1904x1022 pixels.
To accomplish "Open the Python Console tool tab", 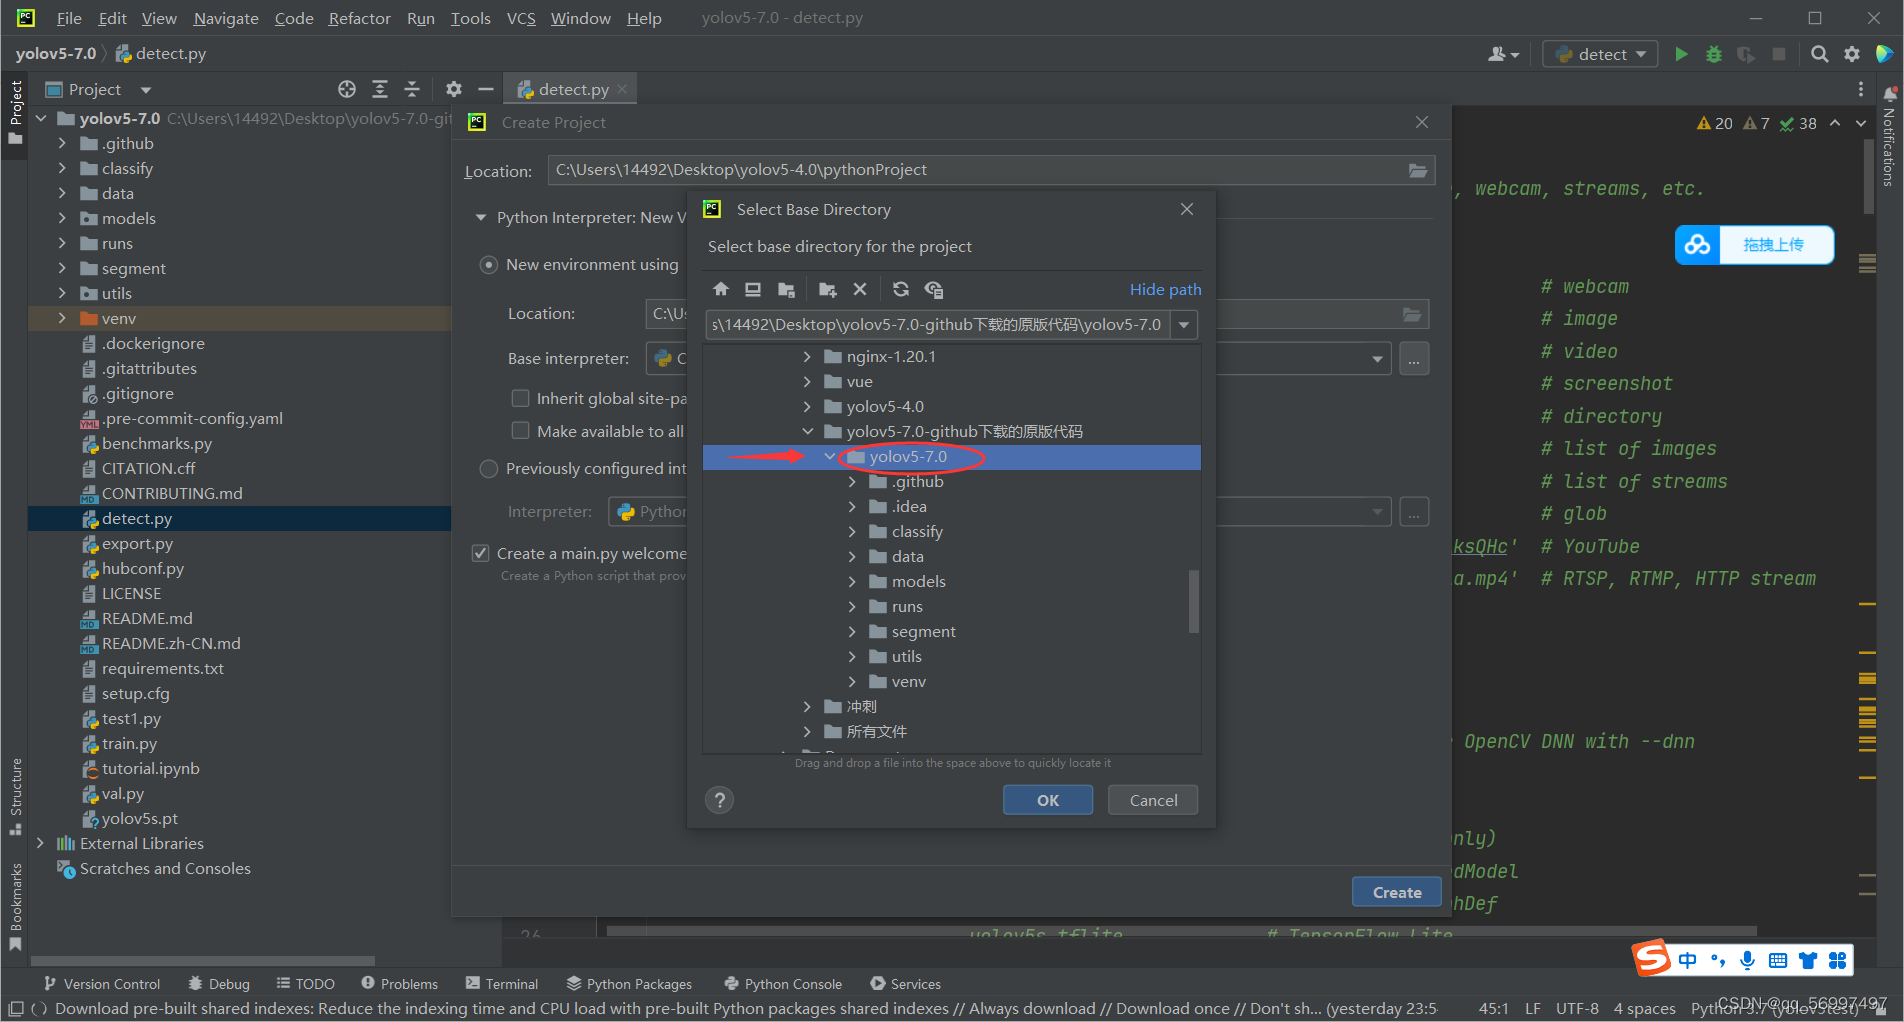I will click(x=783, y=984).
